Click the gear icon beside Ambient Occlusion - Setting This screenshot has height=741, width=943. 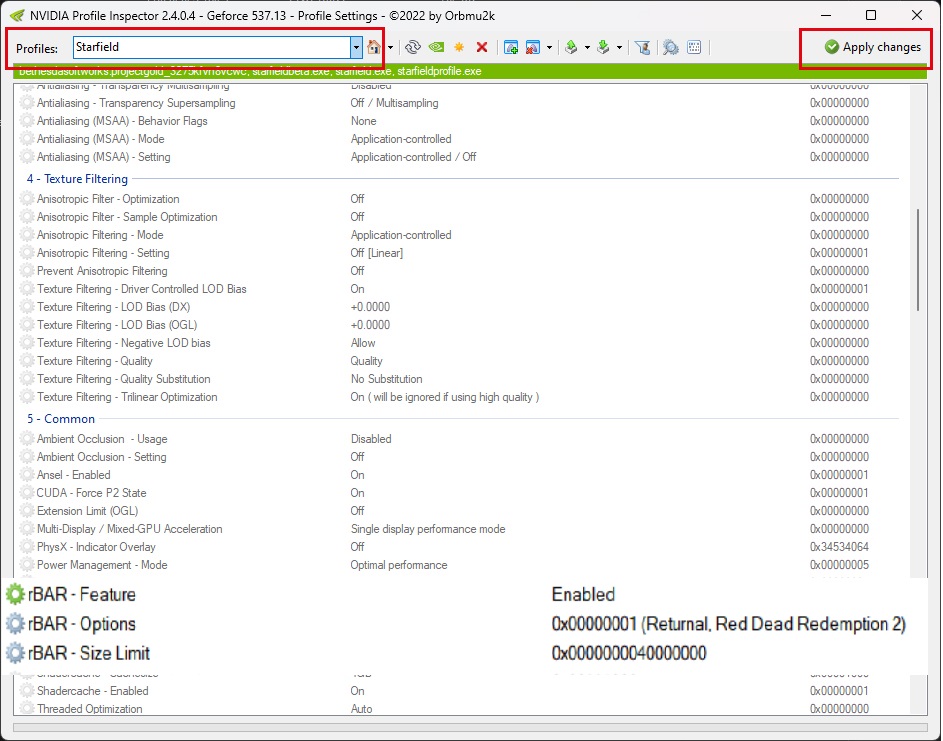click(27, 457)
